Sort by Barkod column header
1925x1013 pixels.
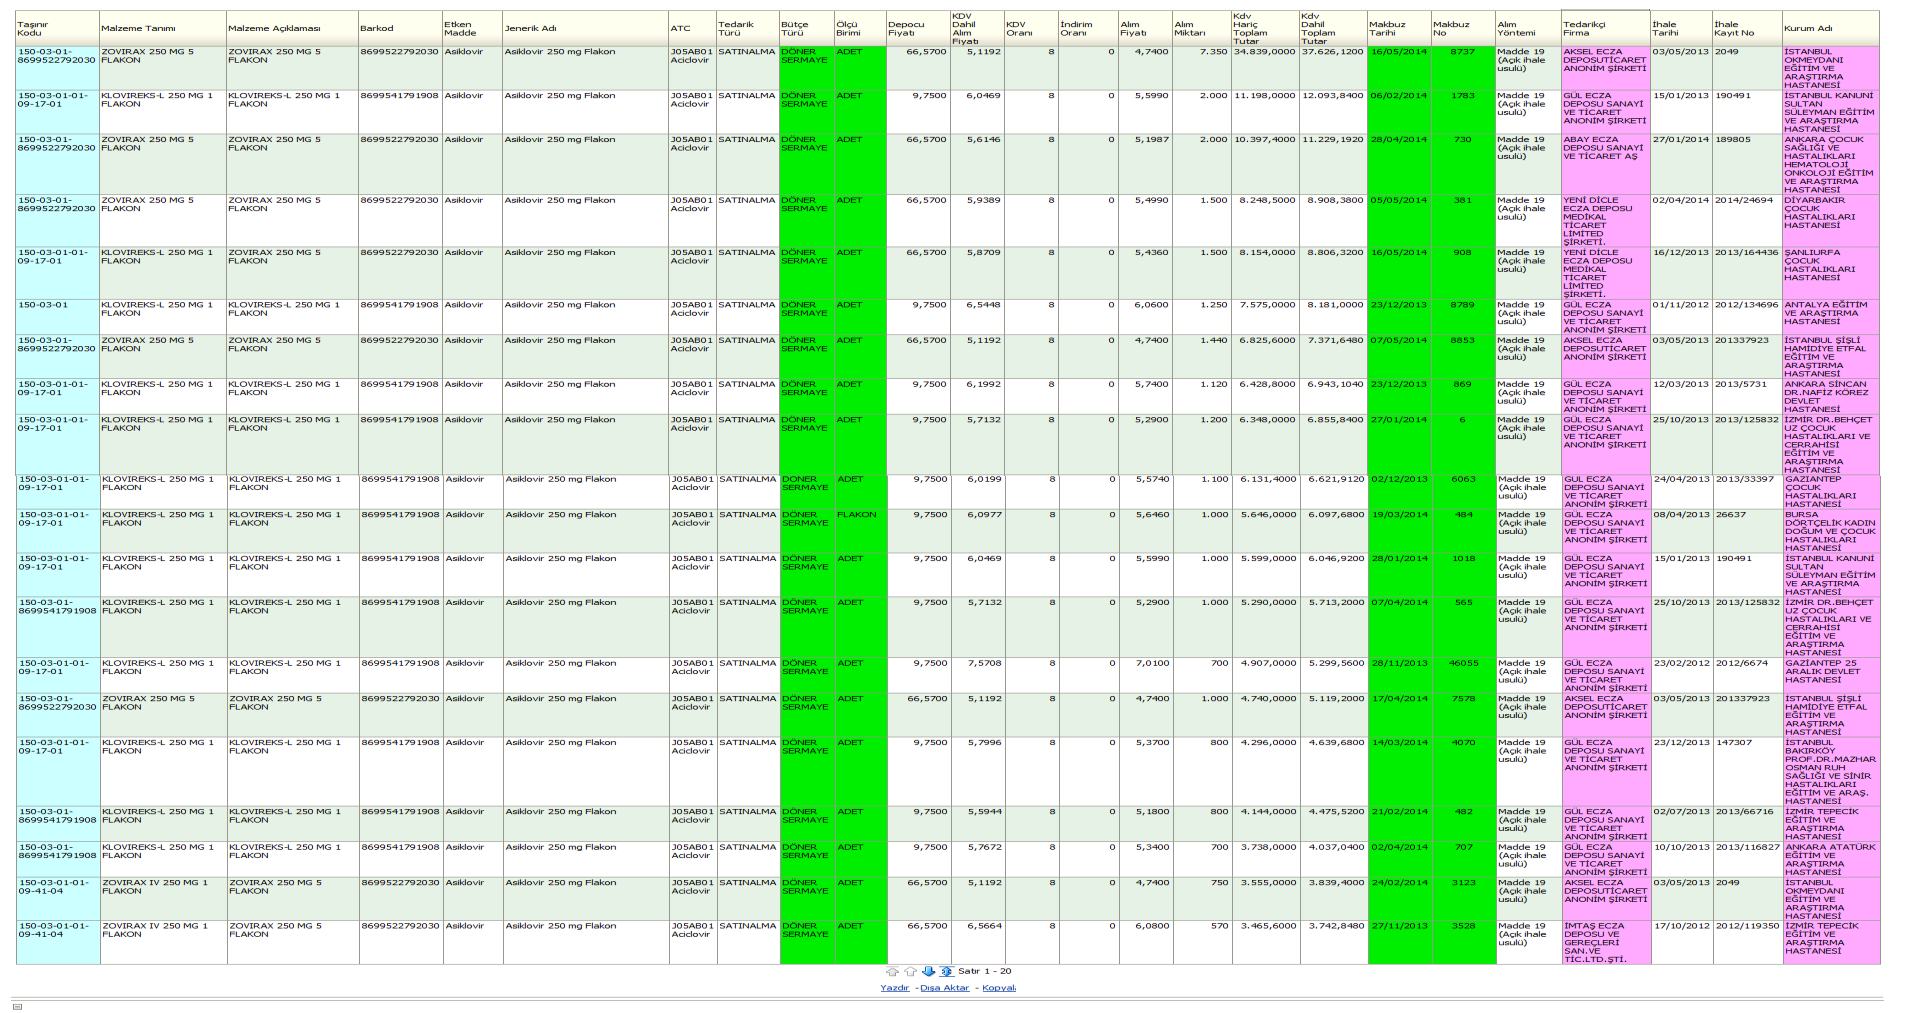pos(400,28)
